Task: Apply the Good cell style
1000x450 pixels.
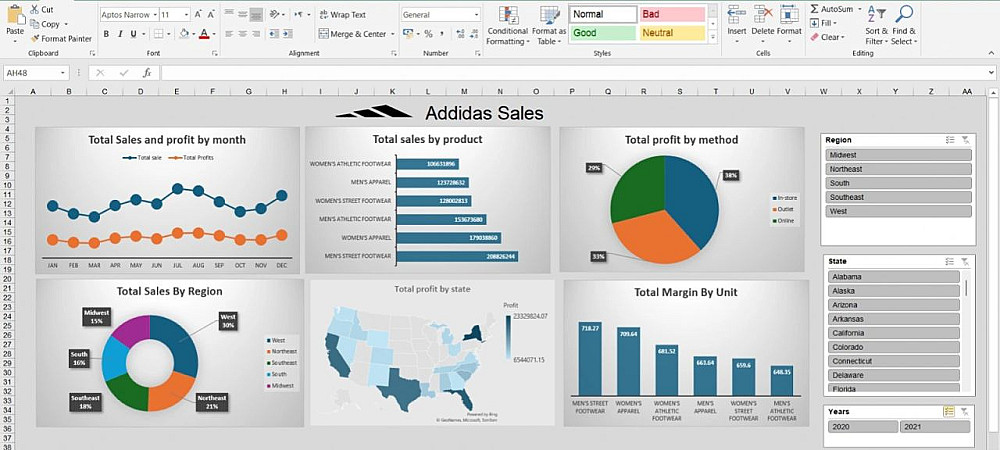Action: tap(603, 33)
